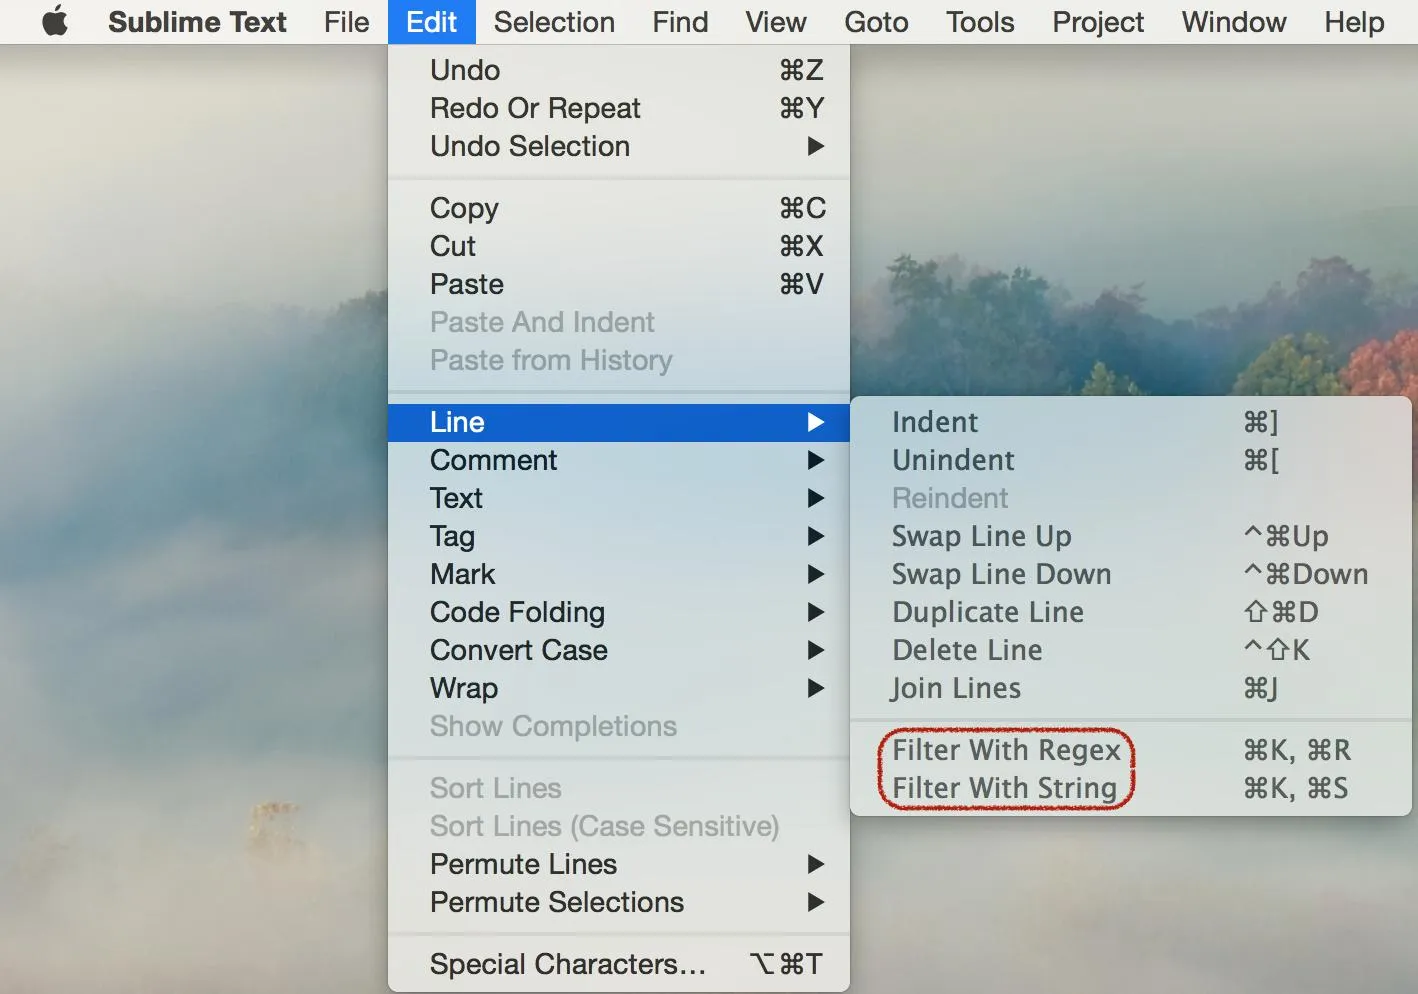Open the Selection menu
This screenshot has width=1418, height=994.
tap(554, 22)
